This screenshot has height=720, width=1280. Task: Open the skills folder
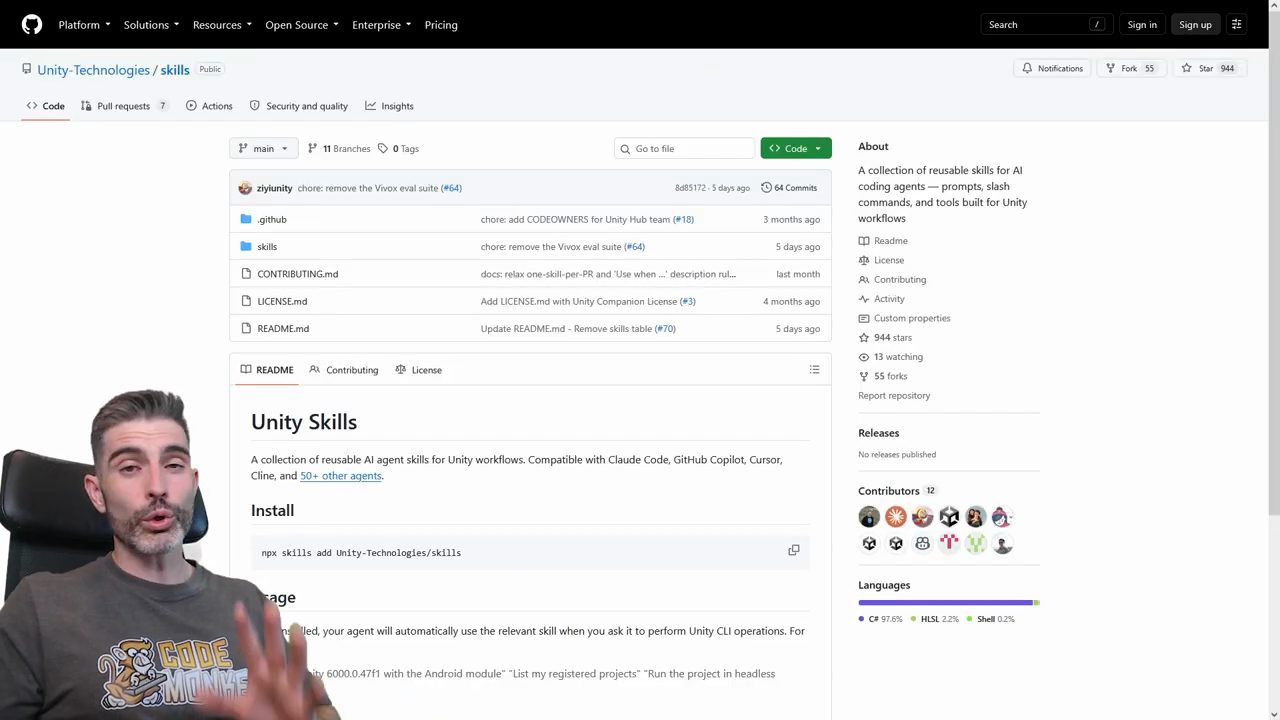pos(267,247)
